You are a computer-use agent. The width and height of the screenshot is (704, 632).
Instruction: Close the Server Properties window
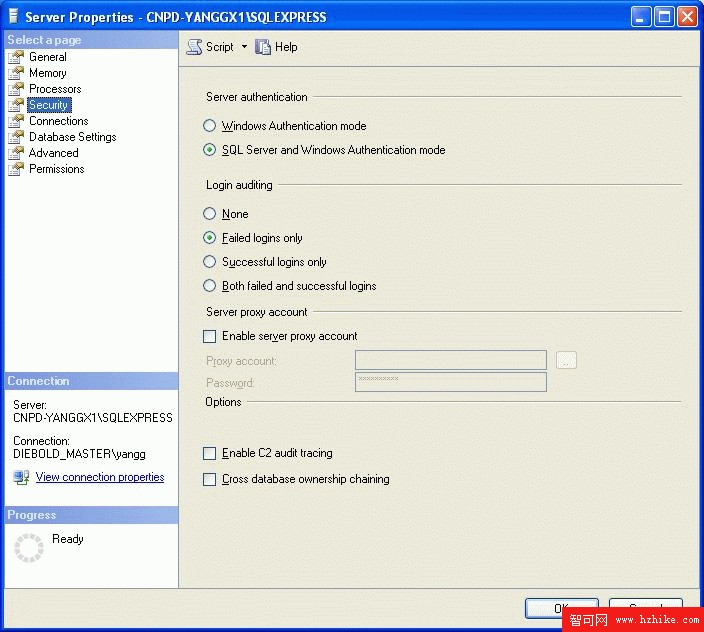(687, 17)
